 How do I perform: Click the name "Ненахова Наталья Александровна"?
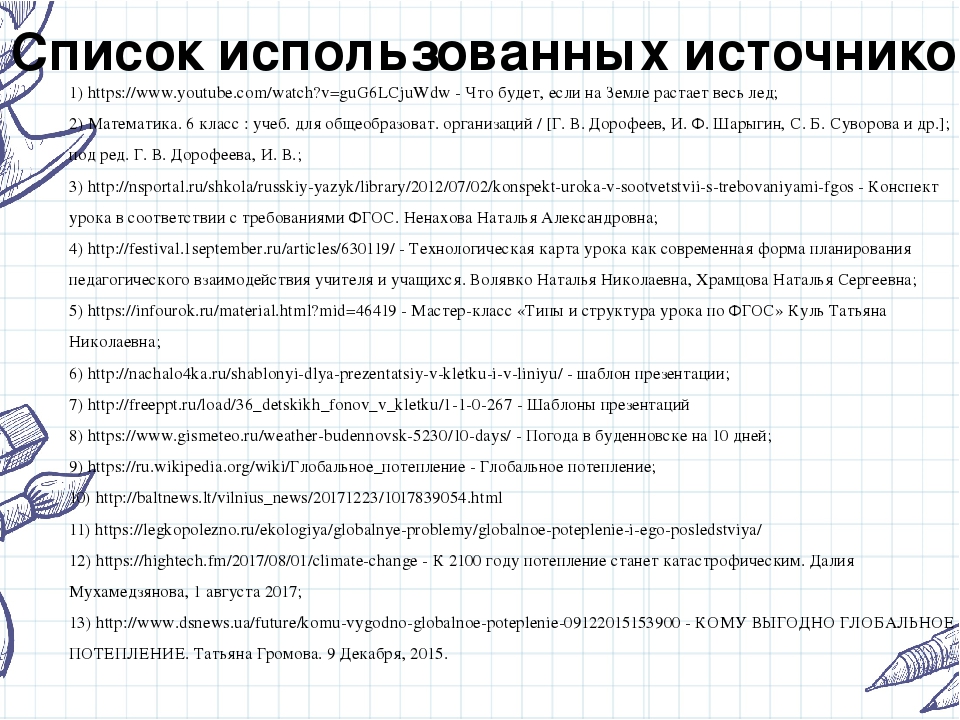point(531,218)
